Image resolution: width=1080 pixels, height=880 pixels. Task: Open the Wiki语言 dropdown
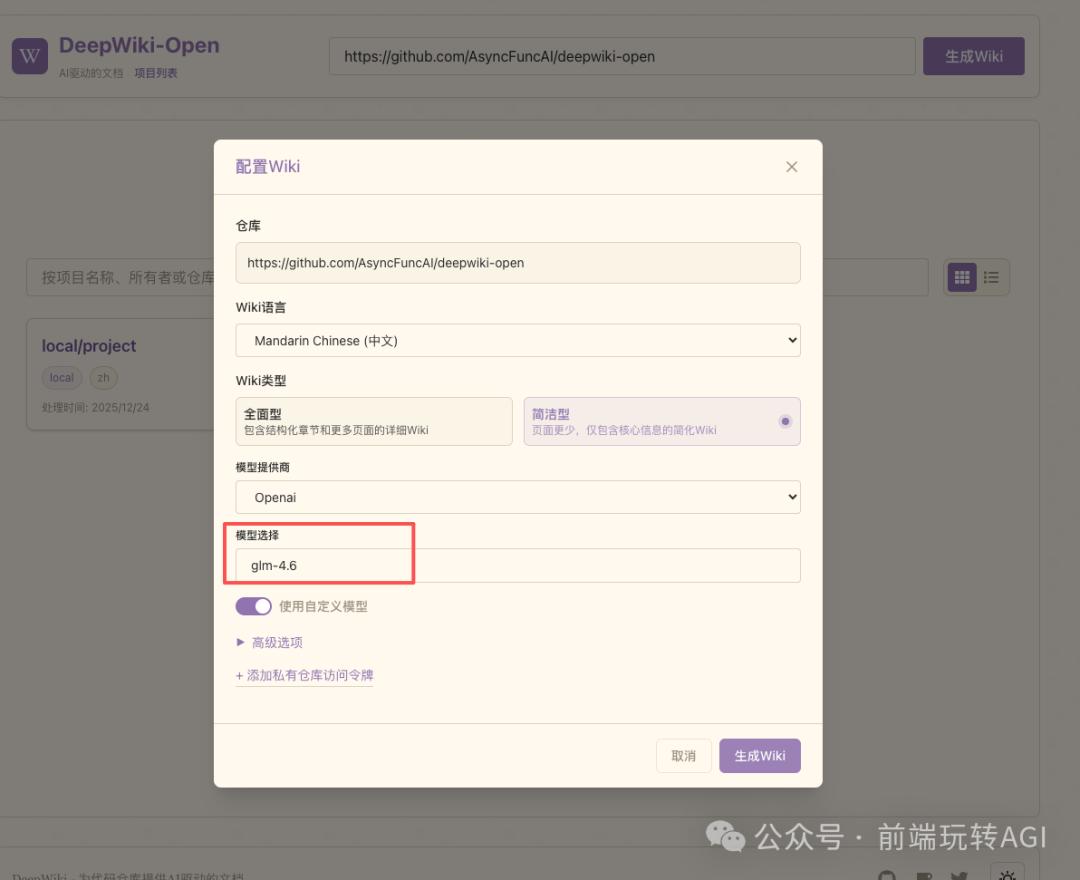pos(518,340)
